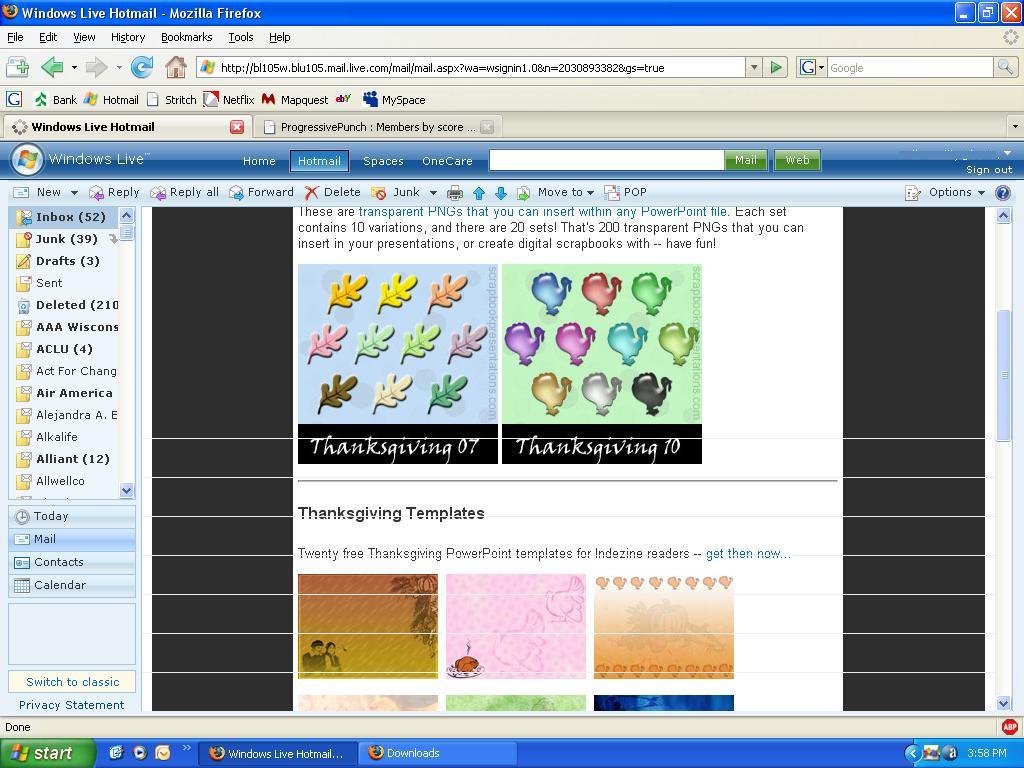Expand the Junk dropdown arrow

[x=432, y=193]
